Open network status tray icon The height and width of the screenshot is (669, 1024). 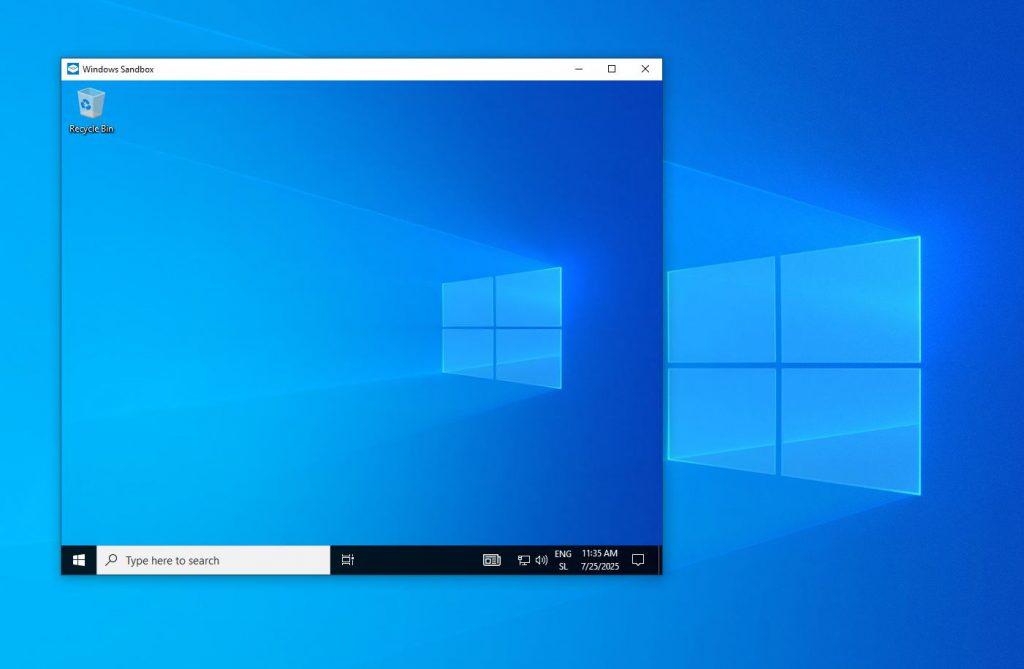tap(523, 560)
